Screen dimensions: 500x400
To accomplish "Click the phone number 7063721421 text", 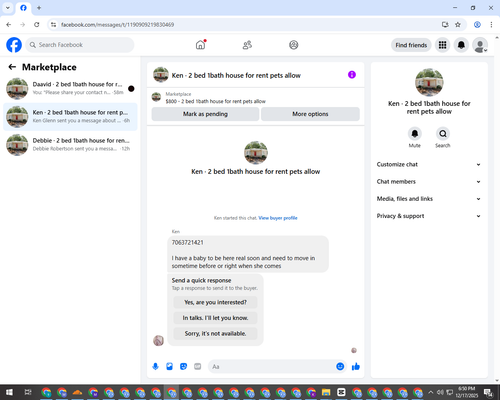I will pyautogui.click(x=187, y=242).
